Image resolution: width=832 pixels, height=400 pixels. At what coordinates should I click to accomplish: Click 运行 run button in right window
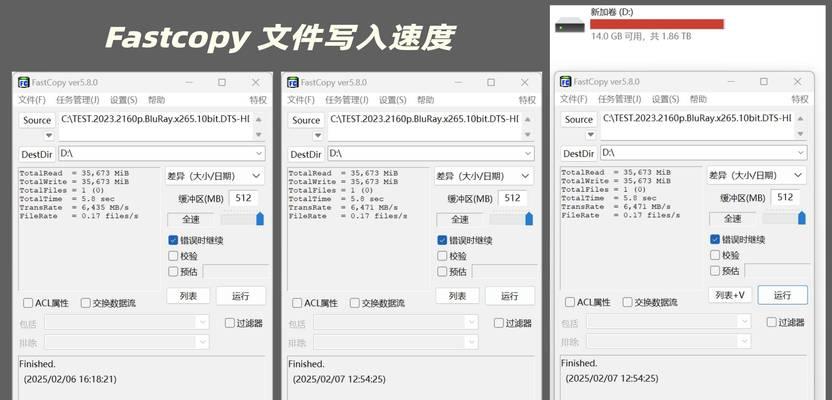(783, 295)
